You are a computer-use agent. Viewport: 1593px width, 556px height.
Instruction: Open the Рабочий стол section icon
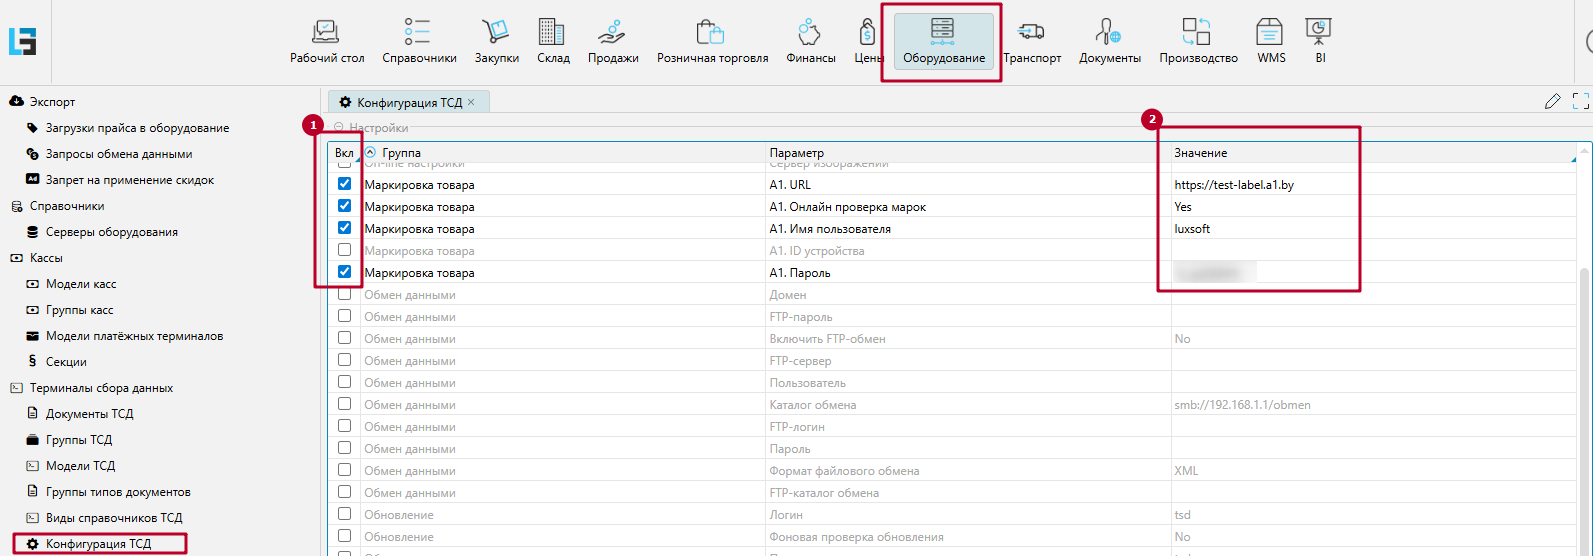tap(326, 33)
